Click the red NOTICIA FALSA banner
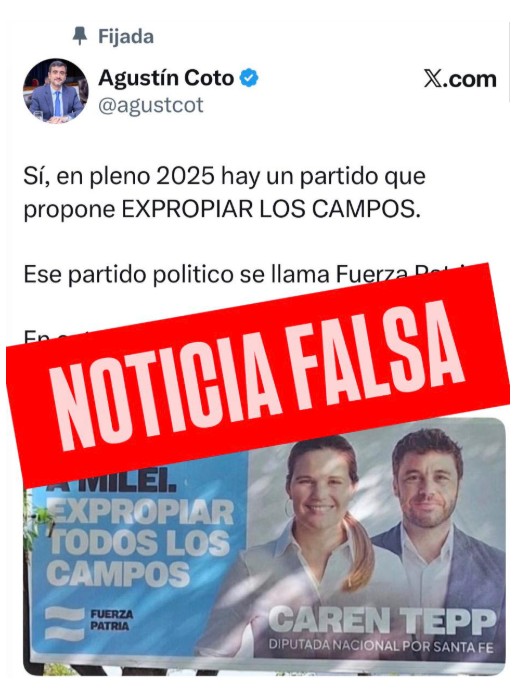 click(258, 376)
